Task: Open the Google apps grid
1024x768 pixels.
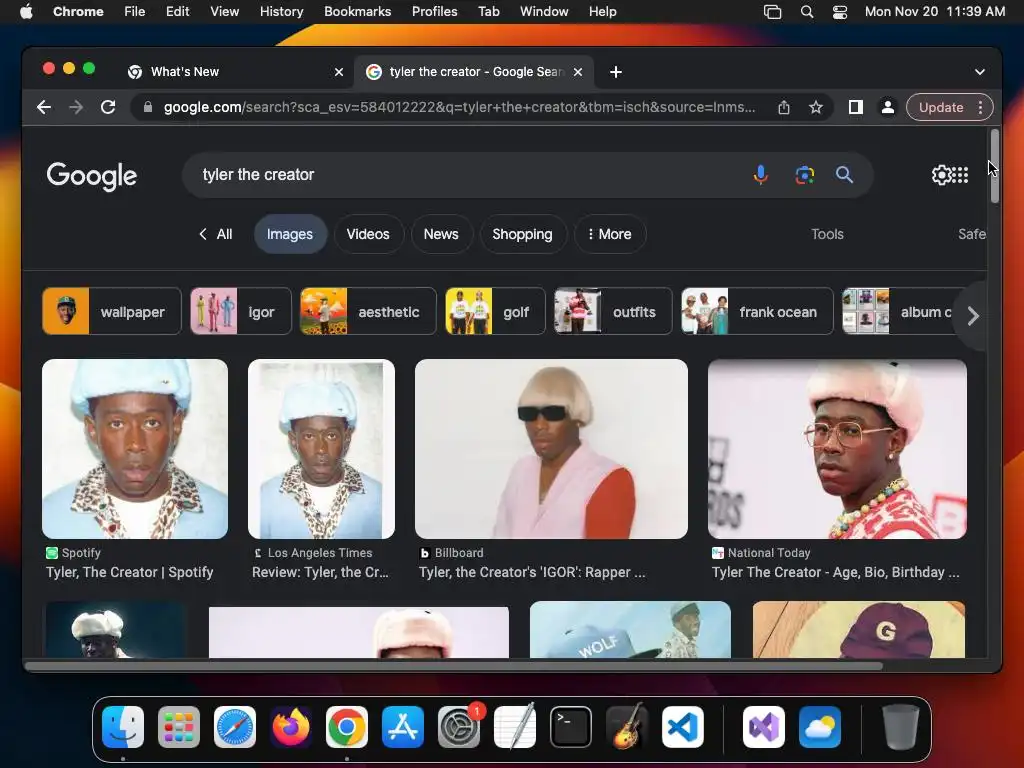Action: pos(960,174)
